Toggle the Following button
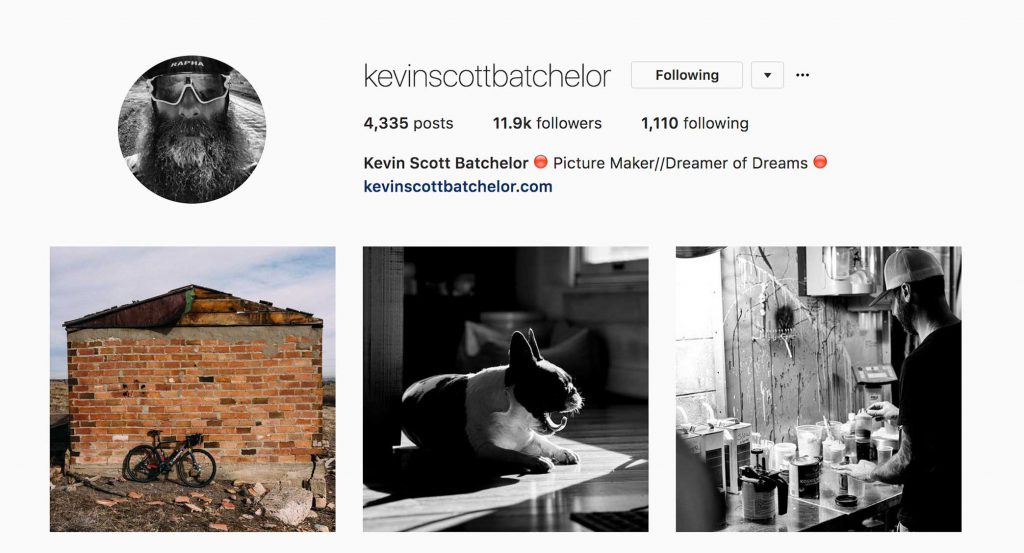Image resolution: width=1024 pixels, height=553 pixels. [x=687, y=75]
